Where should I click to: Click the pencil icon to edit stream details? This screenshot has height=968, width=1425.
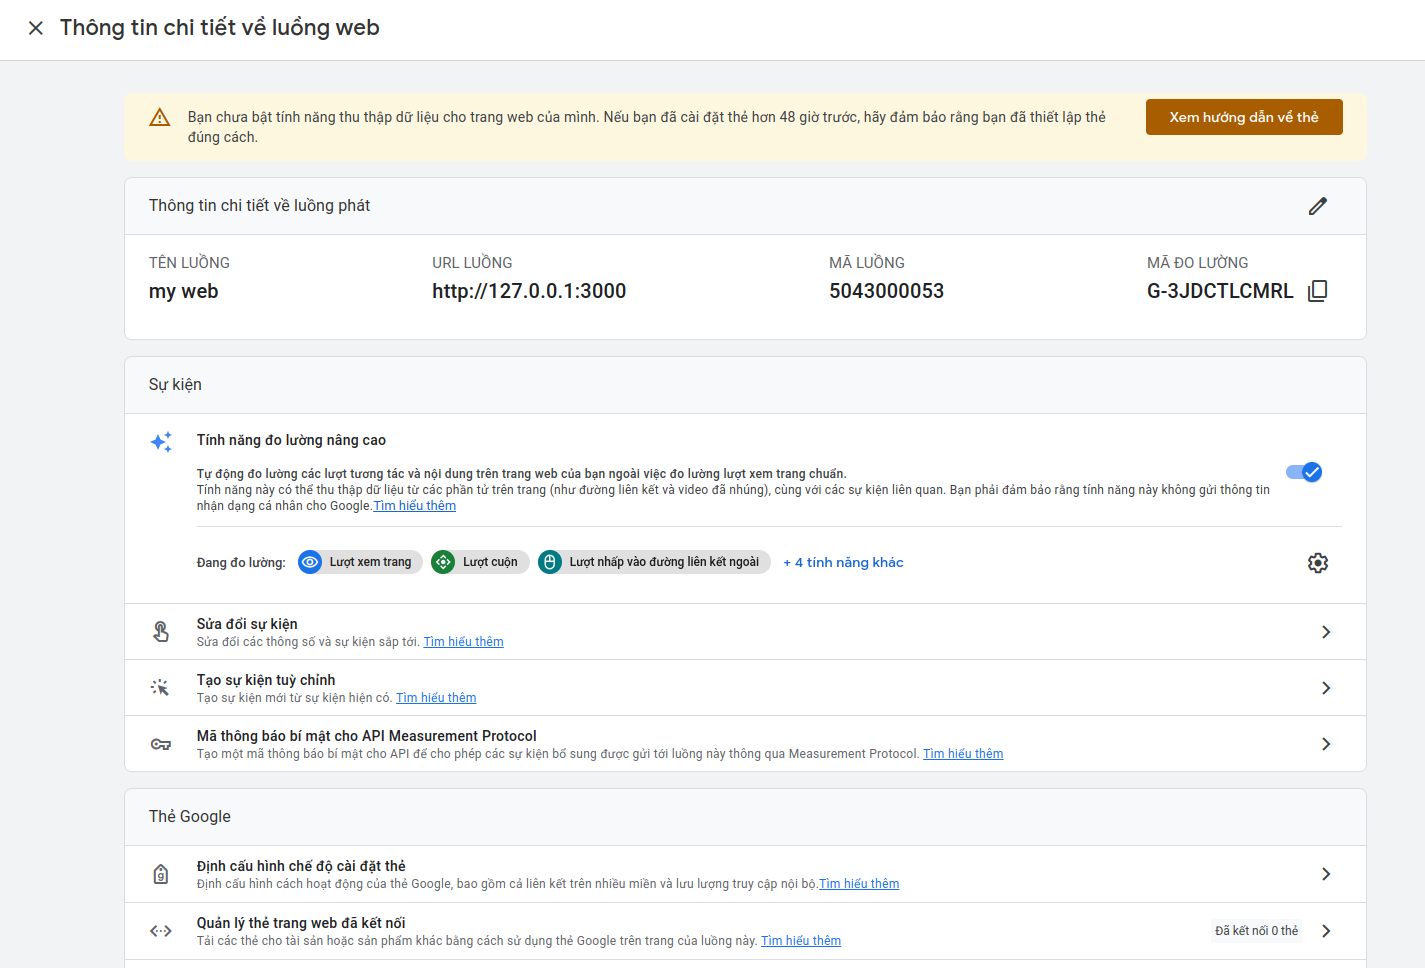coord(1317,206)
